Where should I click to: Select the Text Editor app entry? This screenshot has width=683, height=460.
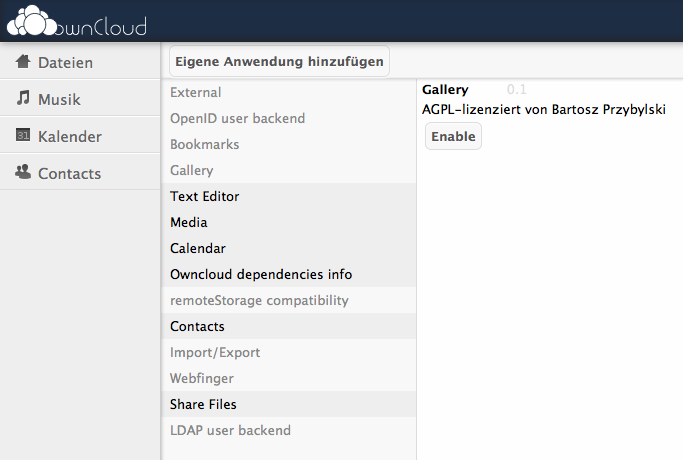point(204,197)
